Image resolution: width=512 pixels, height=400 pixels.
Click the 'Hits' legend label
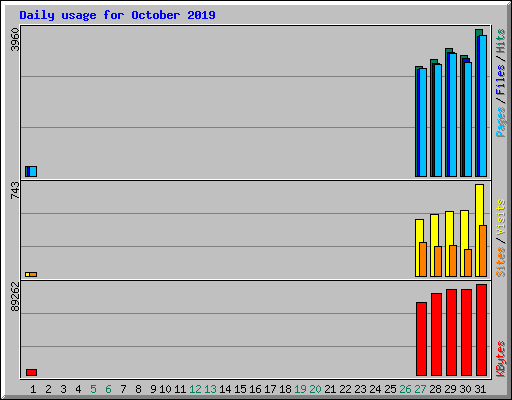[x=500, y=41]
